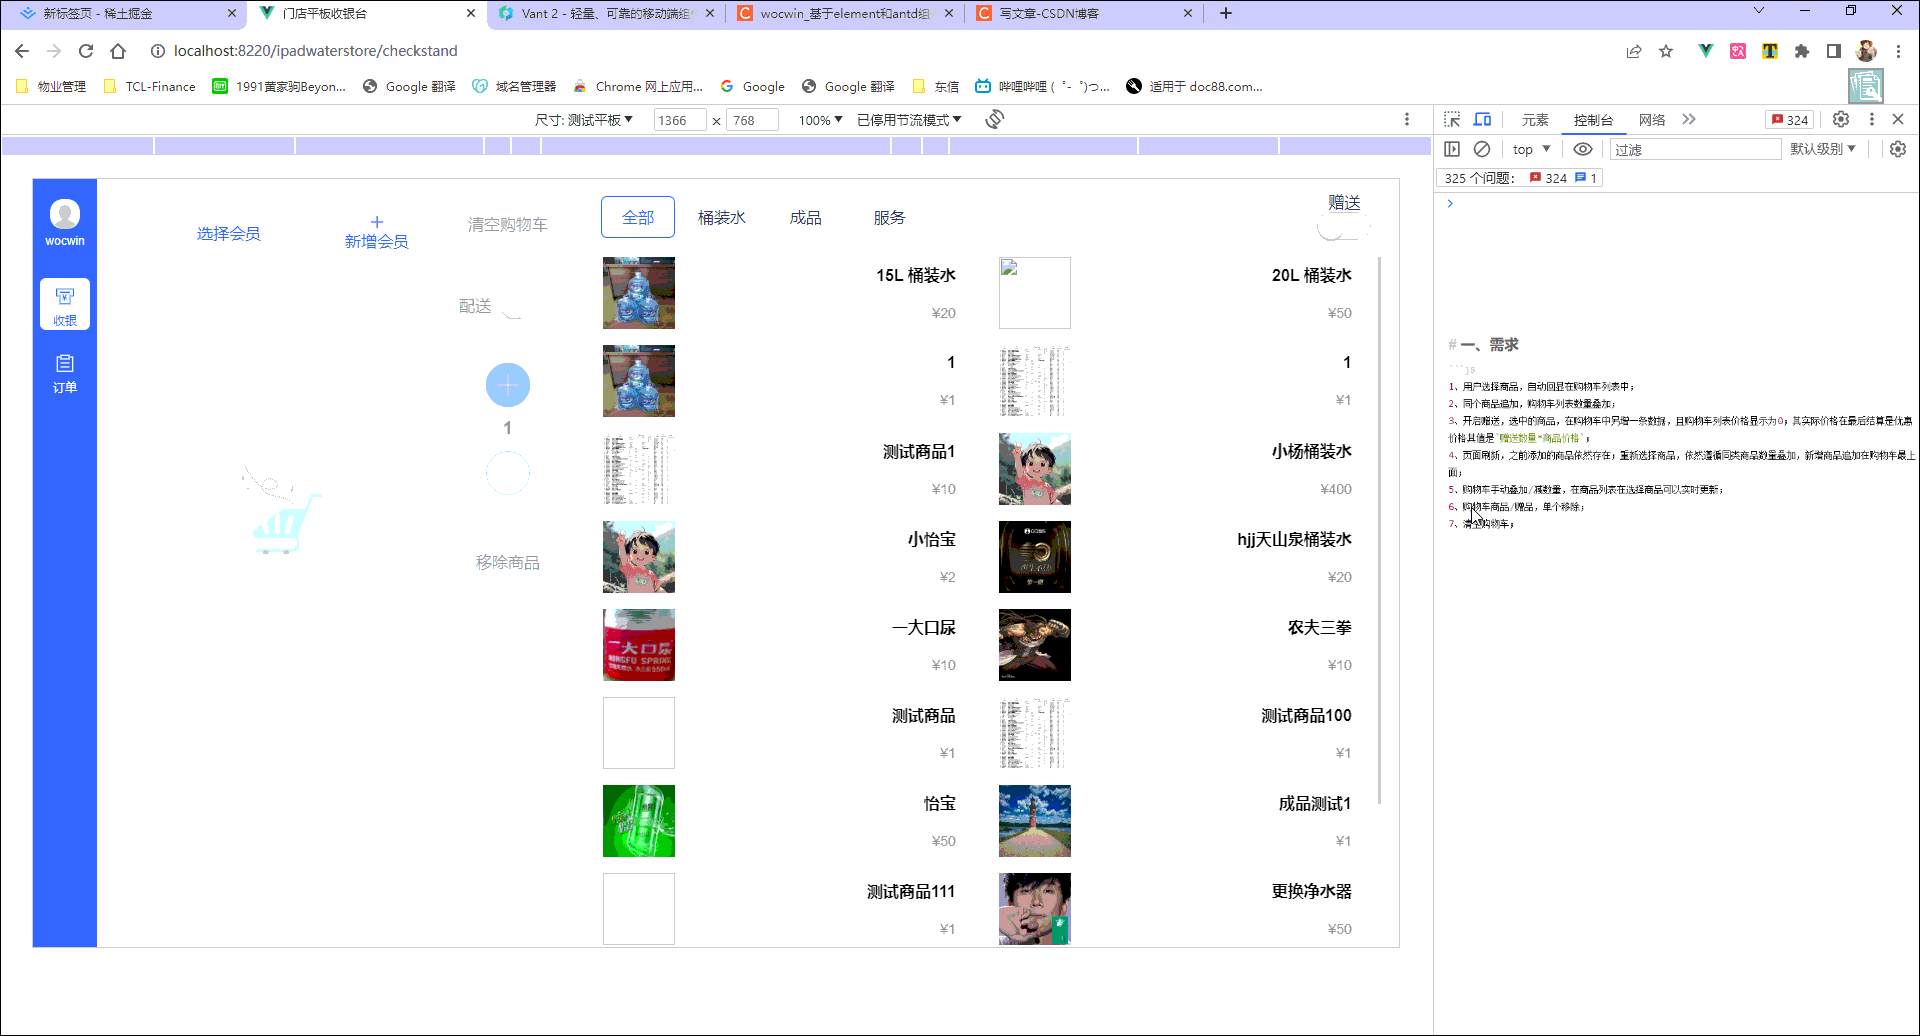Viewport: 1920px width, 1036px height.
Task: Activate the DevTools inspect element tool
Action: 1452,119
